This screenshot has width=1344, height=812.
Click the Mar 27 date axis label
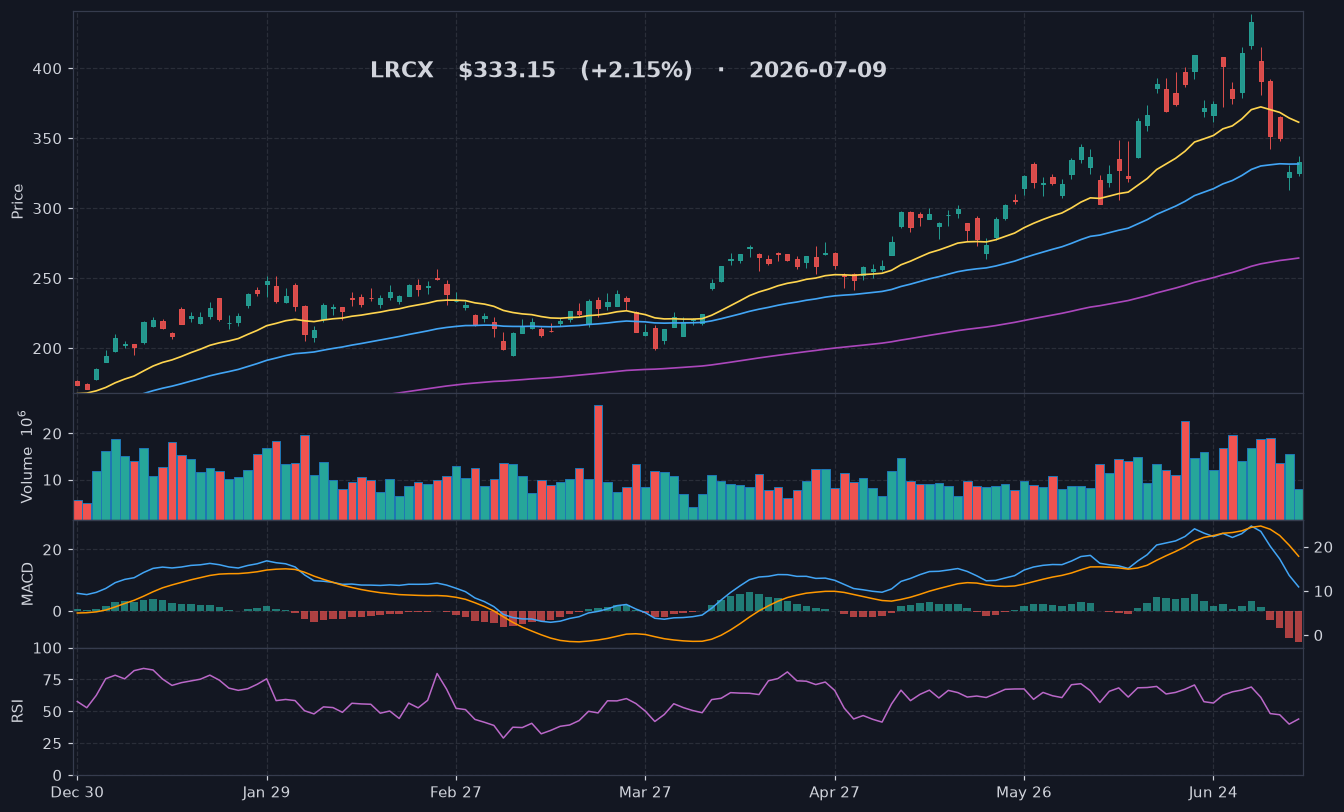pos(645,792)
